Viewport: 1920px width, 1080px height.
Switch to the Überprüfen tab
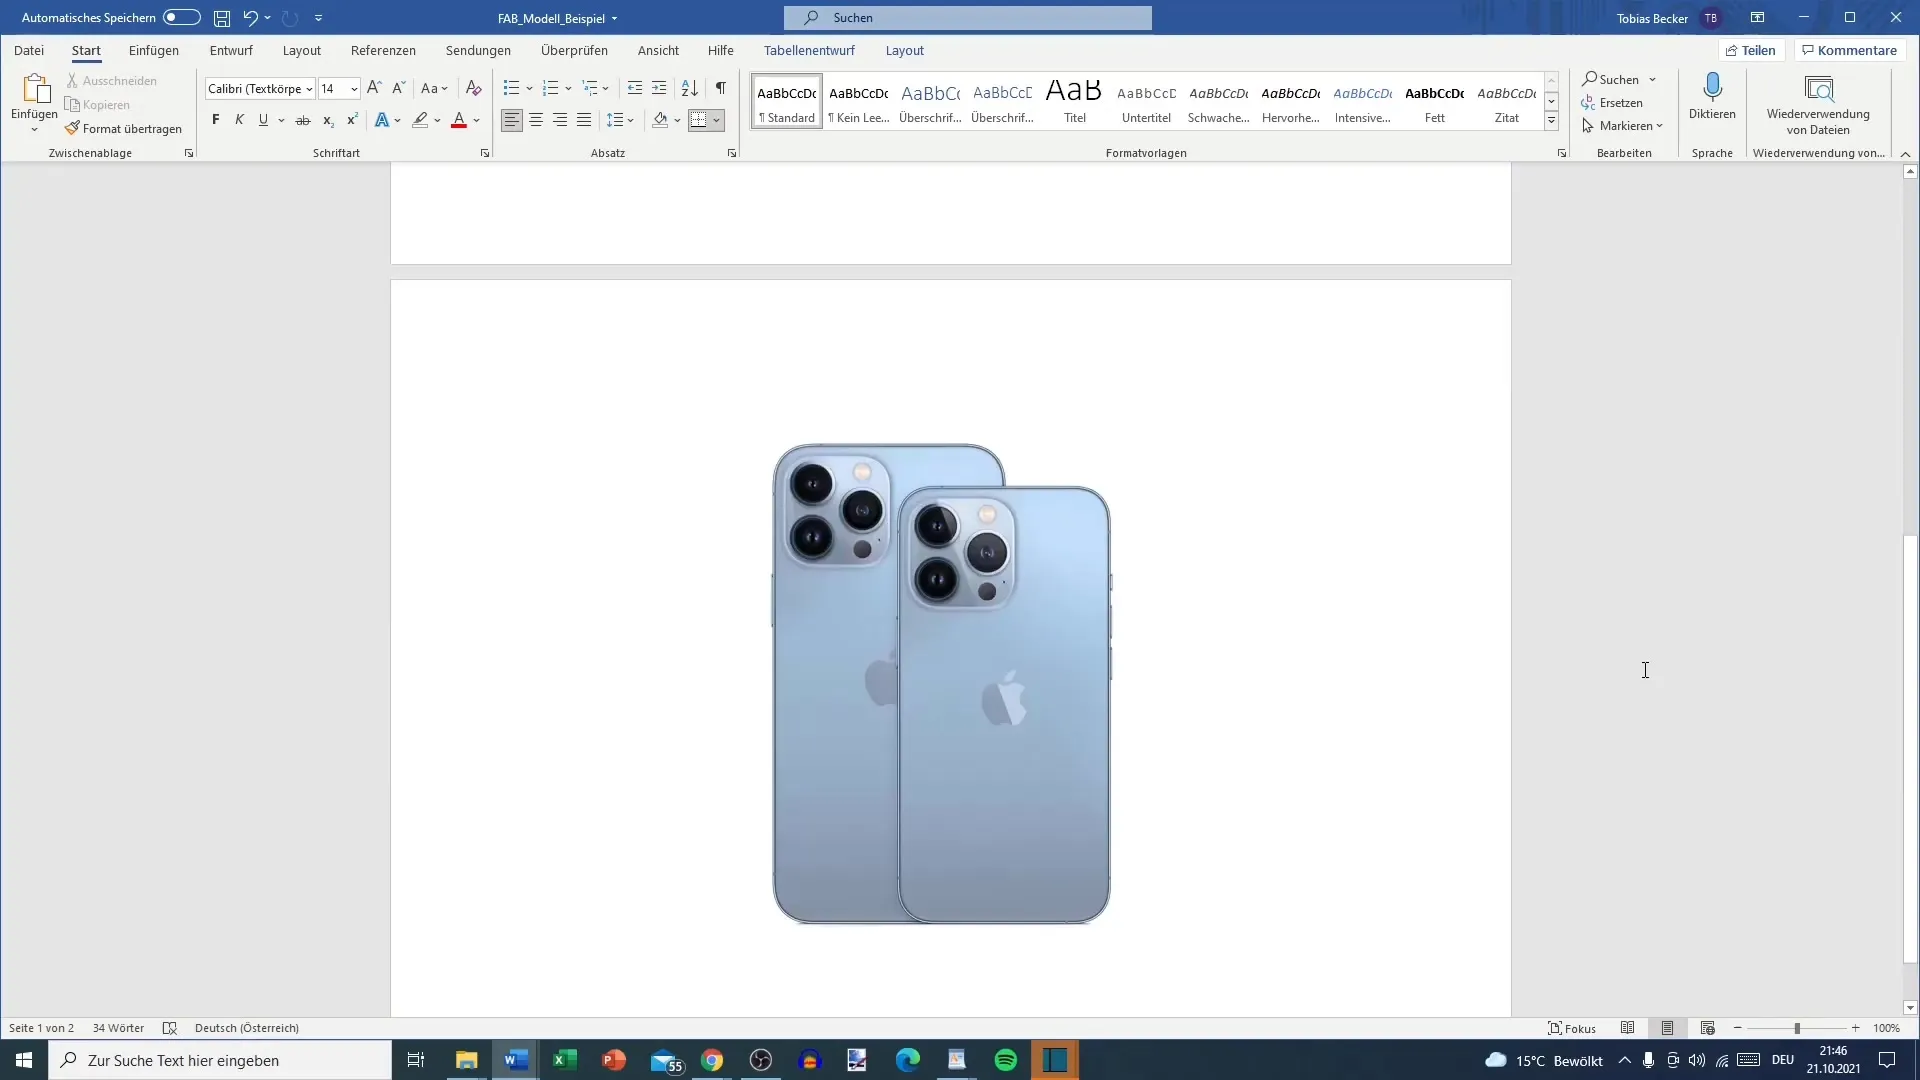pyautogui.click(x=574, y=50)
